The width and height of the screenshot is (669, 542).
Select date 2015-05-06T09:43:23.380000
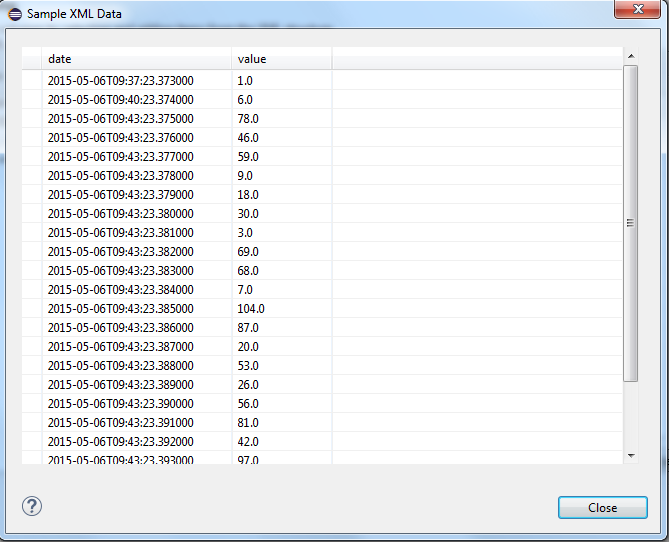click(121, 214)
